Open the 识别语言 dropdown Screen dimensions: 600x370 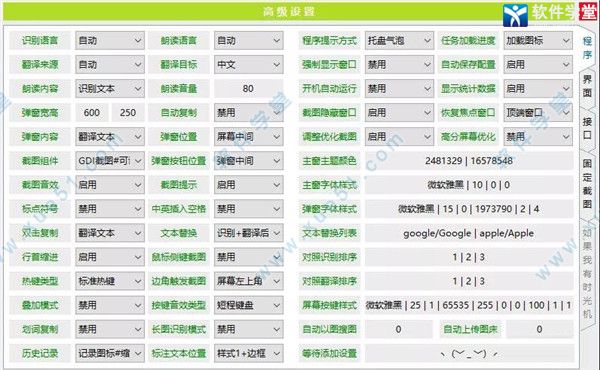tap(110, 41)
